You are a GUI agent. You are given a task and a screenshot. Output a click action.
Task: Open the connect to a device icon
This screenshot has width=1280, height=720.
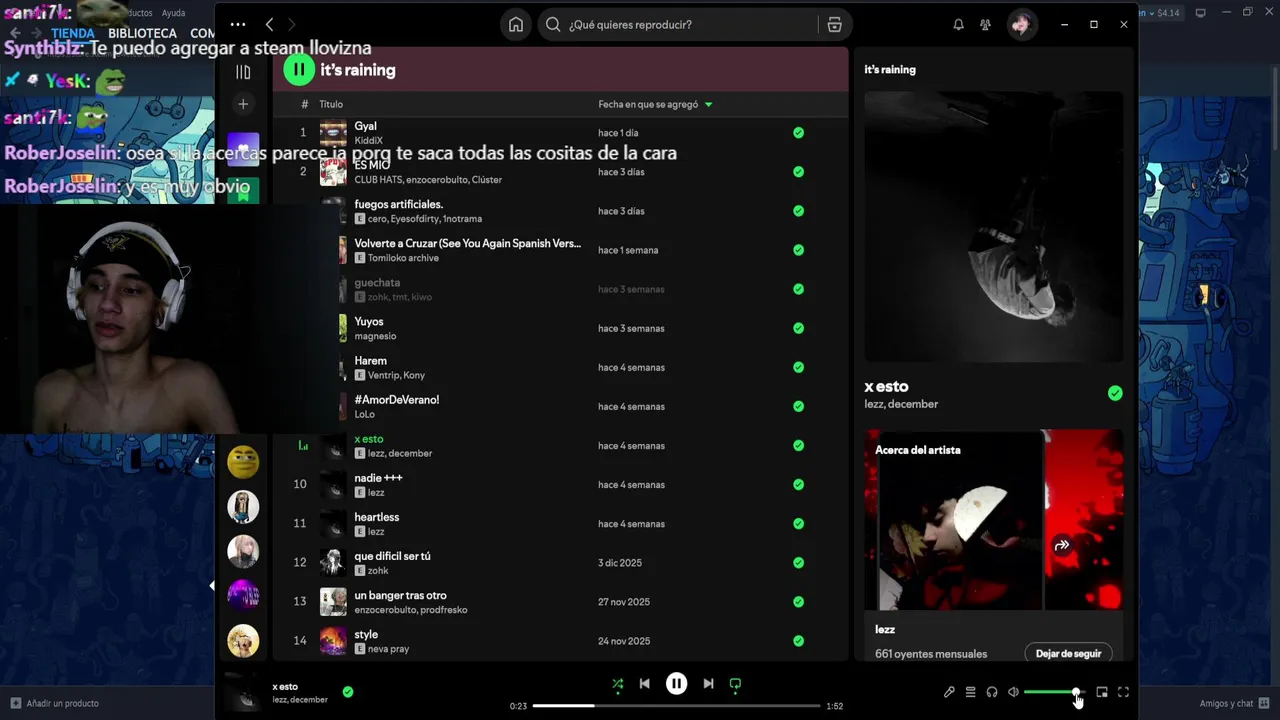992,692
